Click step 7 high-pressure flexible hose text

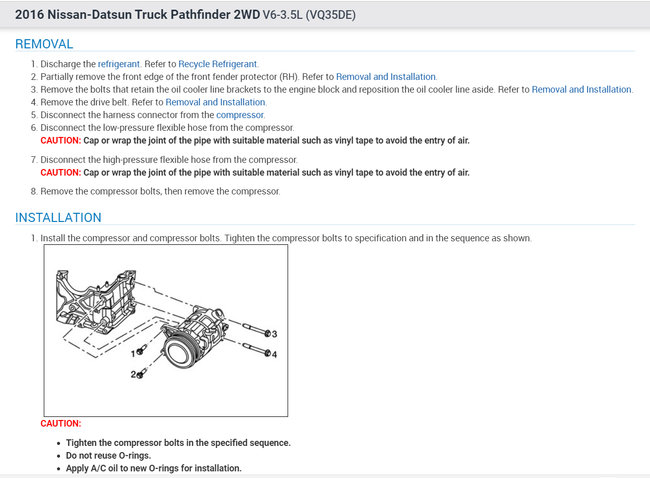[169, 160]
